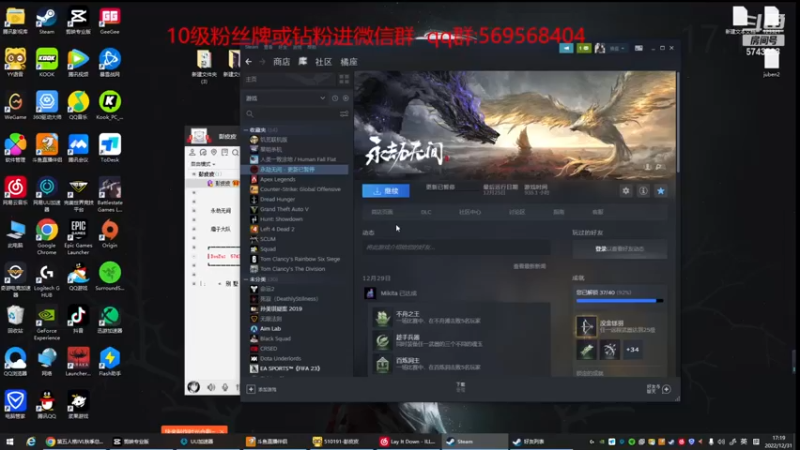
Task: Select Tom Clancy's The Division
Action: click(294, 269)
